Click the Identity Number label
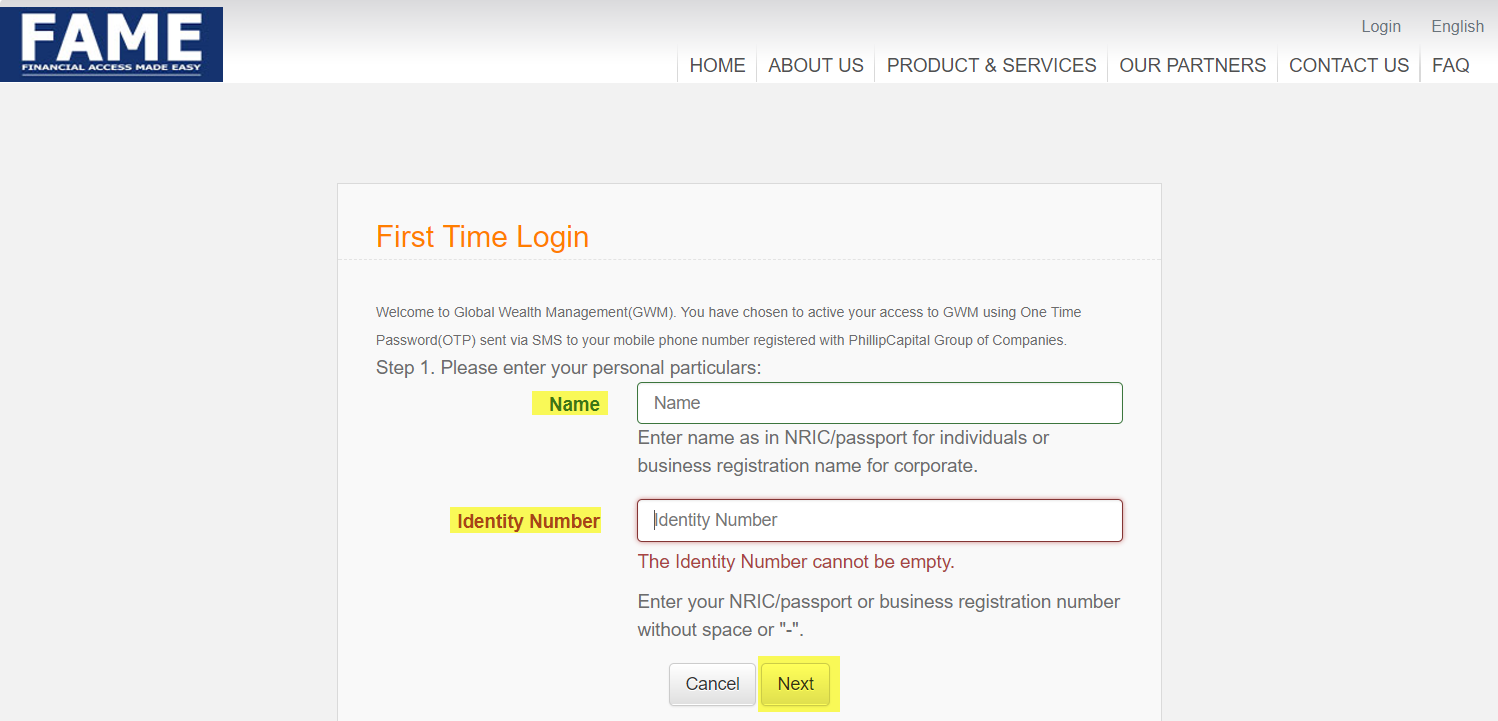 tap(528, 521)
